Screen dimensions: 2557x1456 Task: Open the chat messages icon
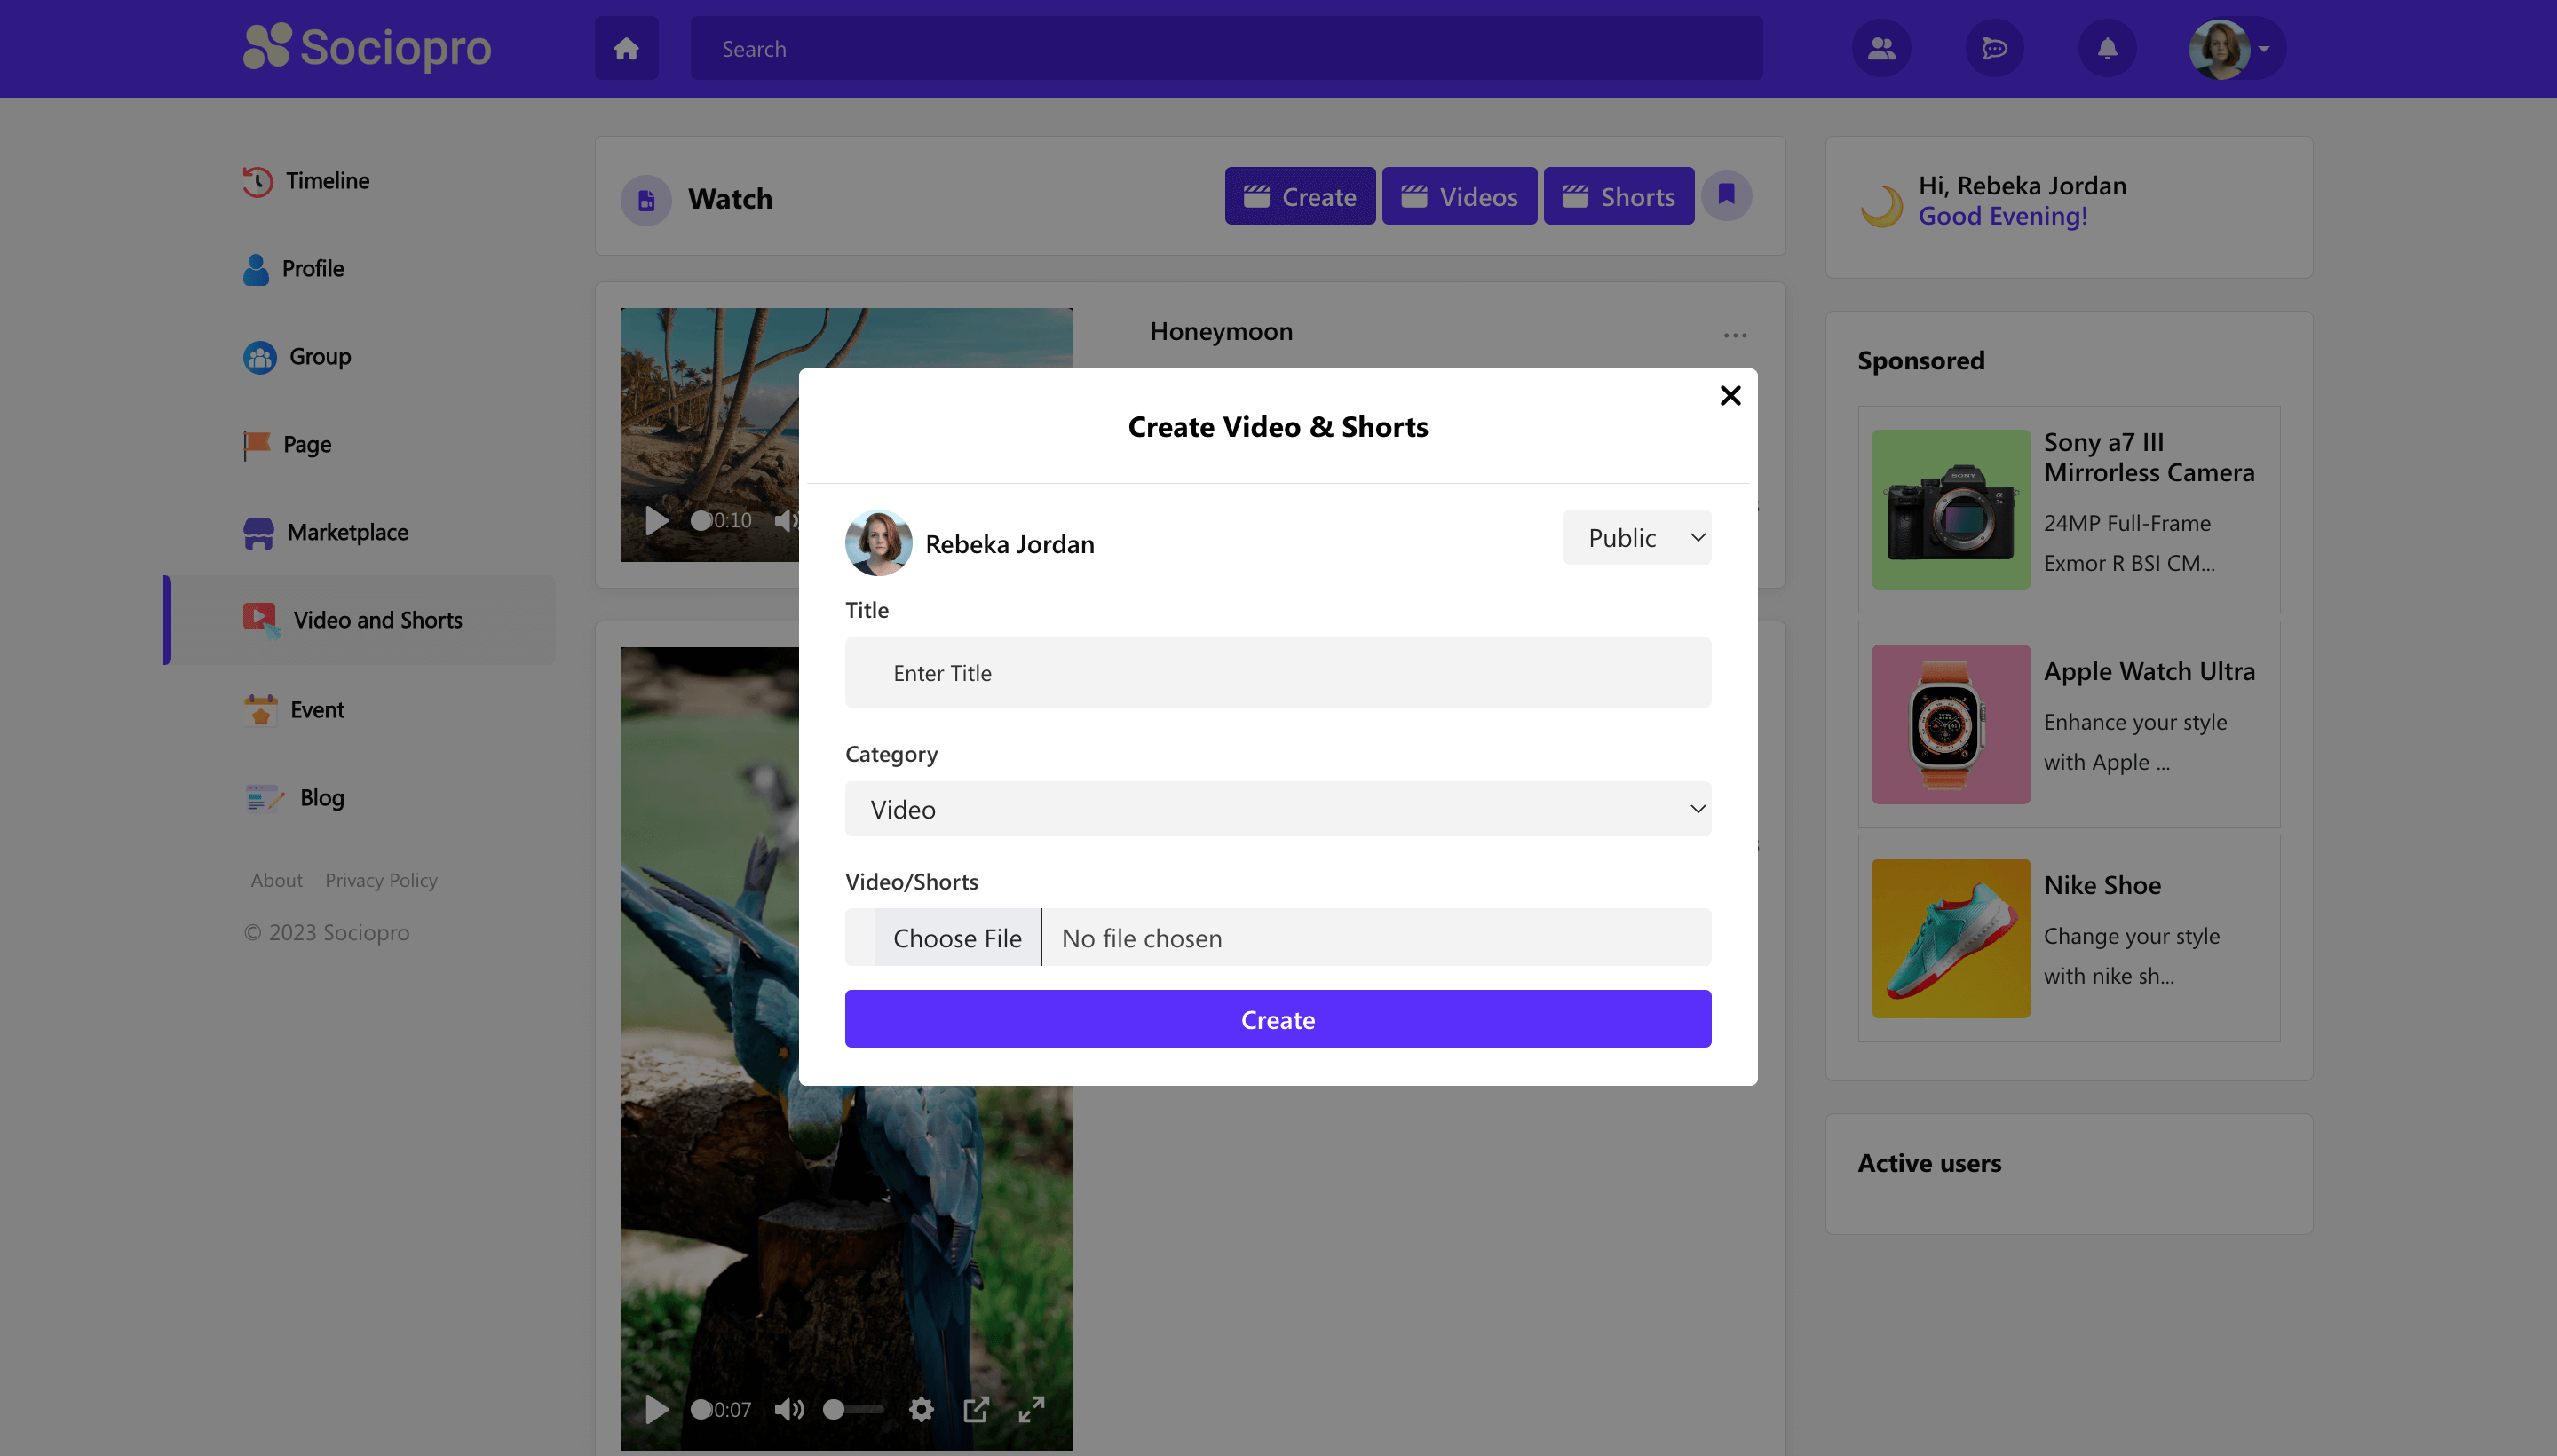tap(1995, 47)
